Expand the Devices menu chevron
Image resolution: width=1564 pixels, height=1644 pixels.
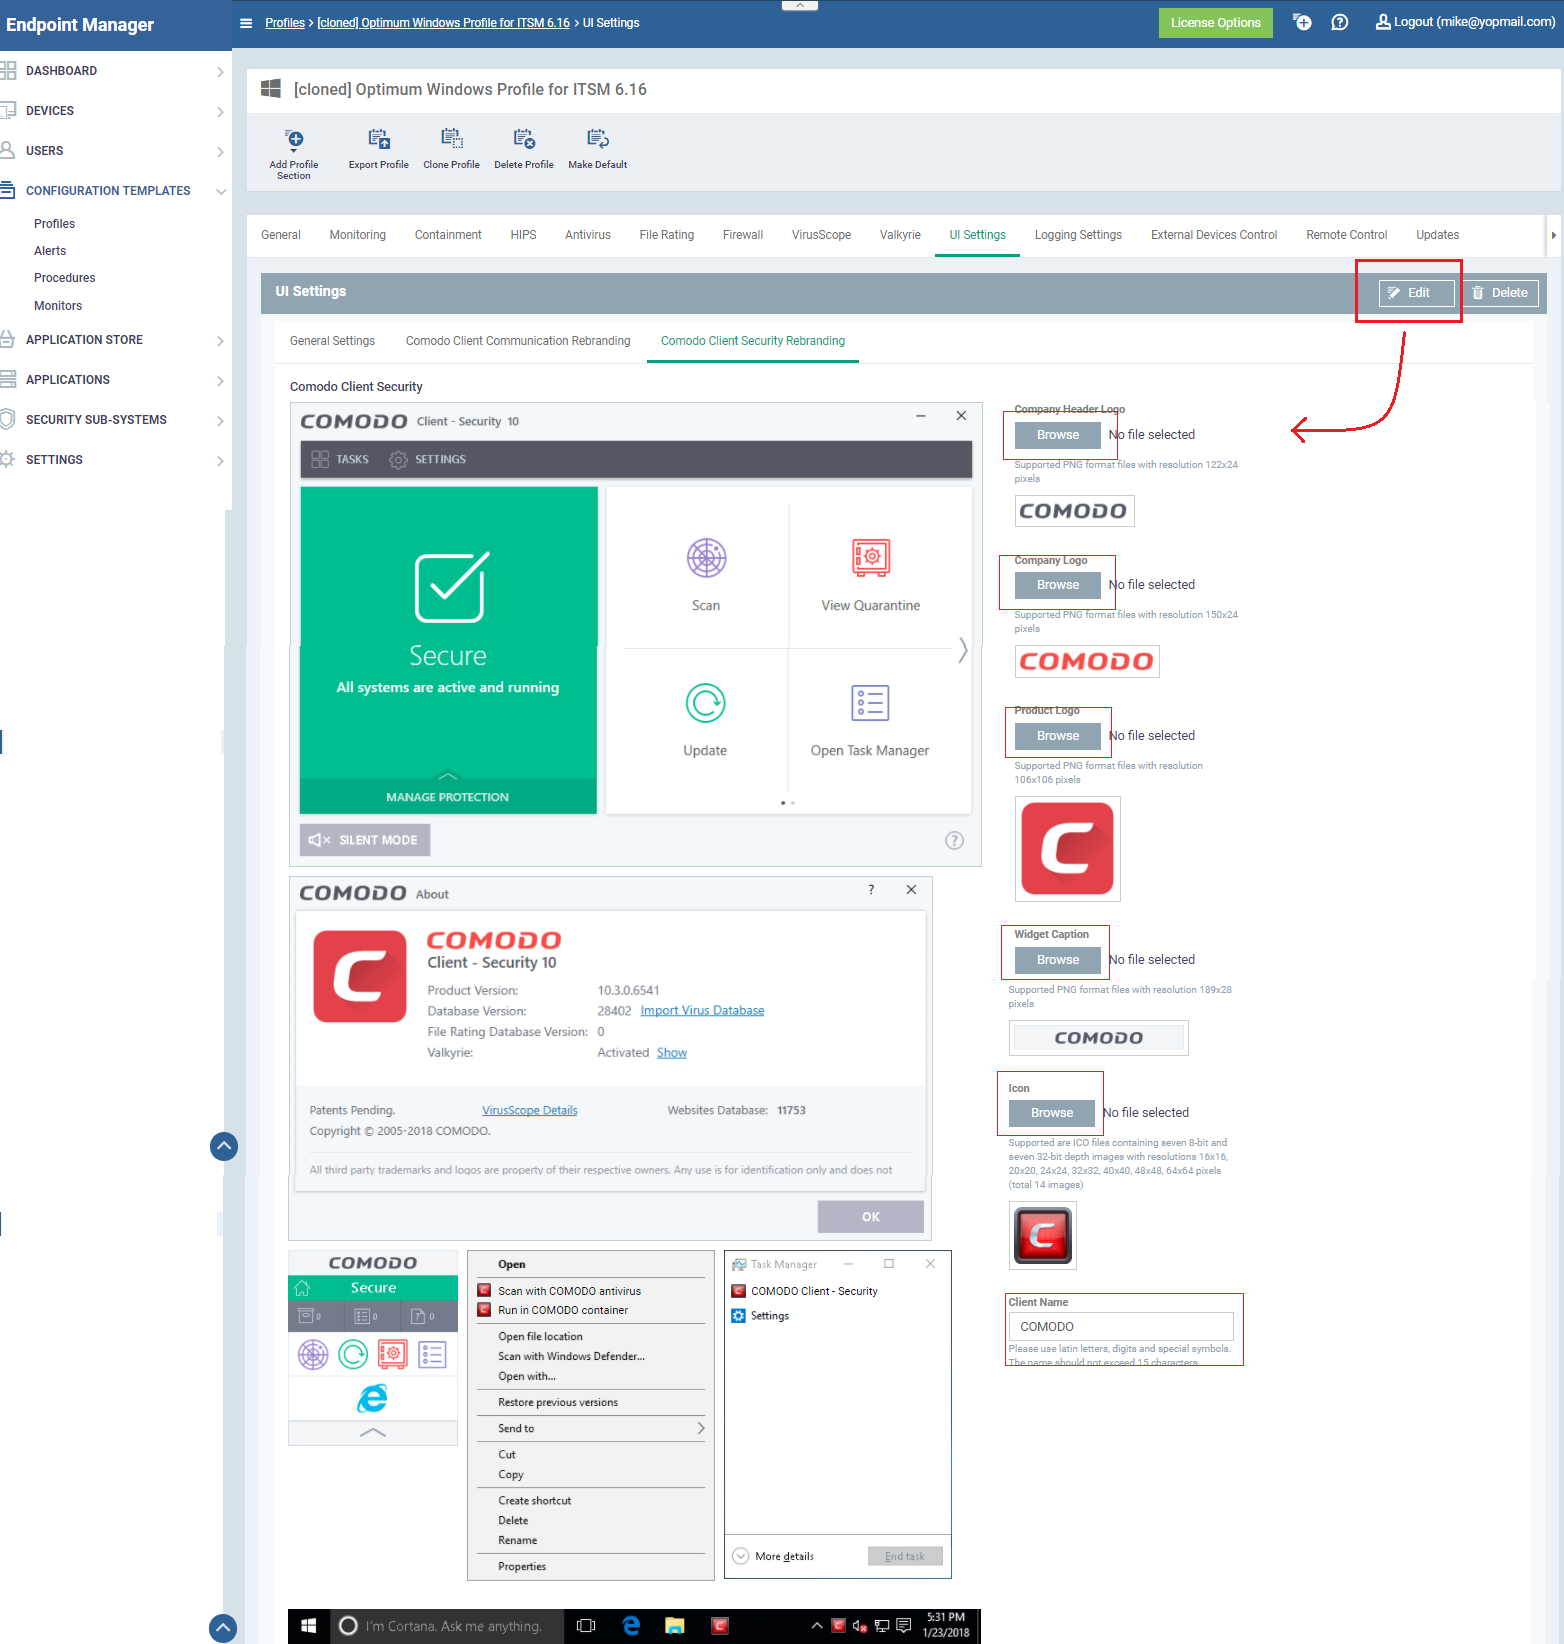point(220,112)
